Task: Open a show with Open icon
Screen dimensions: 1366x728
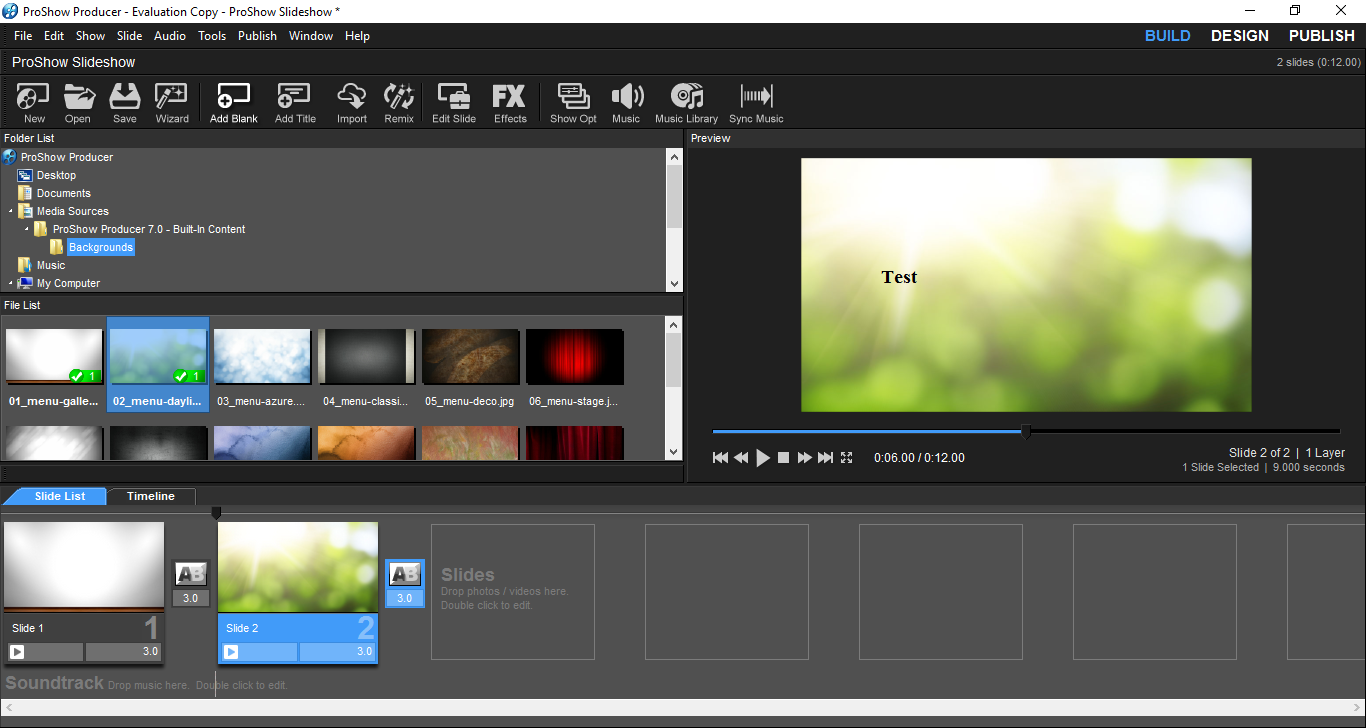Action: (x=78, y=103)
